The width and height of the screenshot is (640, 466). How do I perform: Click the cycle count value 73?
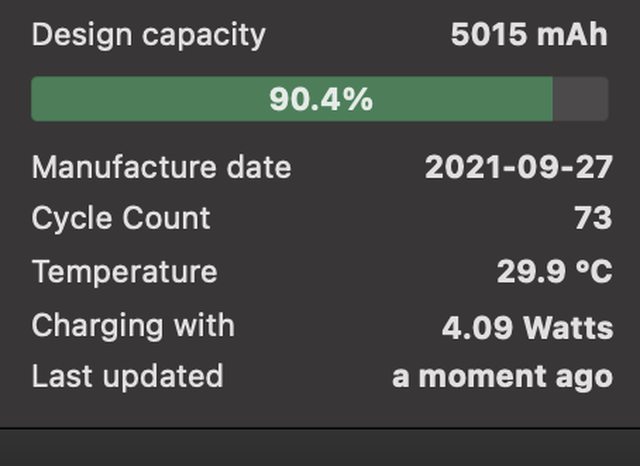(593, 219)
